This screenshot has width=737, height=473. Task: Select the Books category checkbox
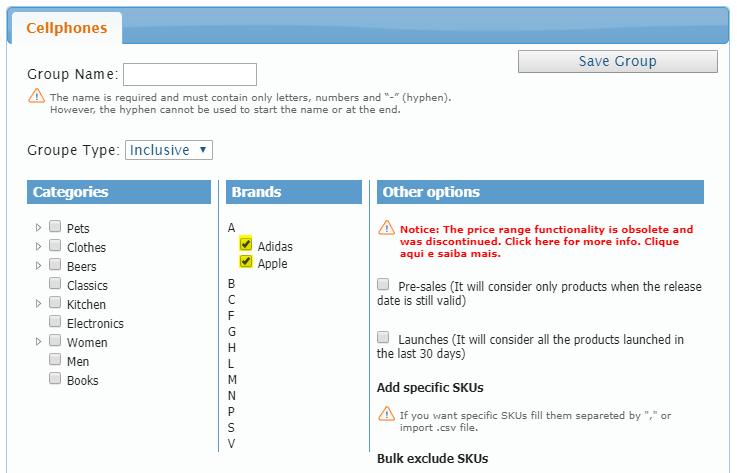(x=56, y=379)
